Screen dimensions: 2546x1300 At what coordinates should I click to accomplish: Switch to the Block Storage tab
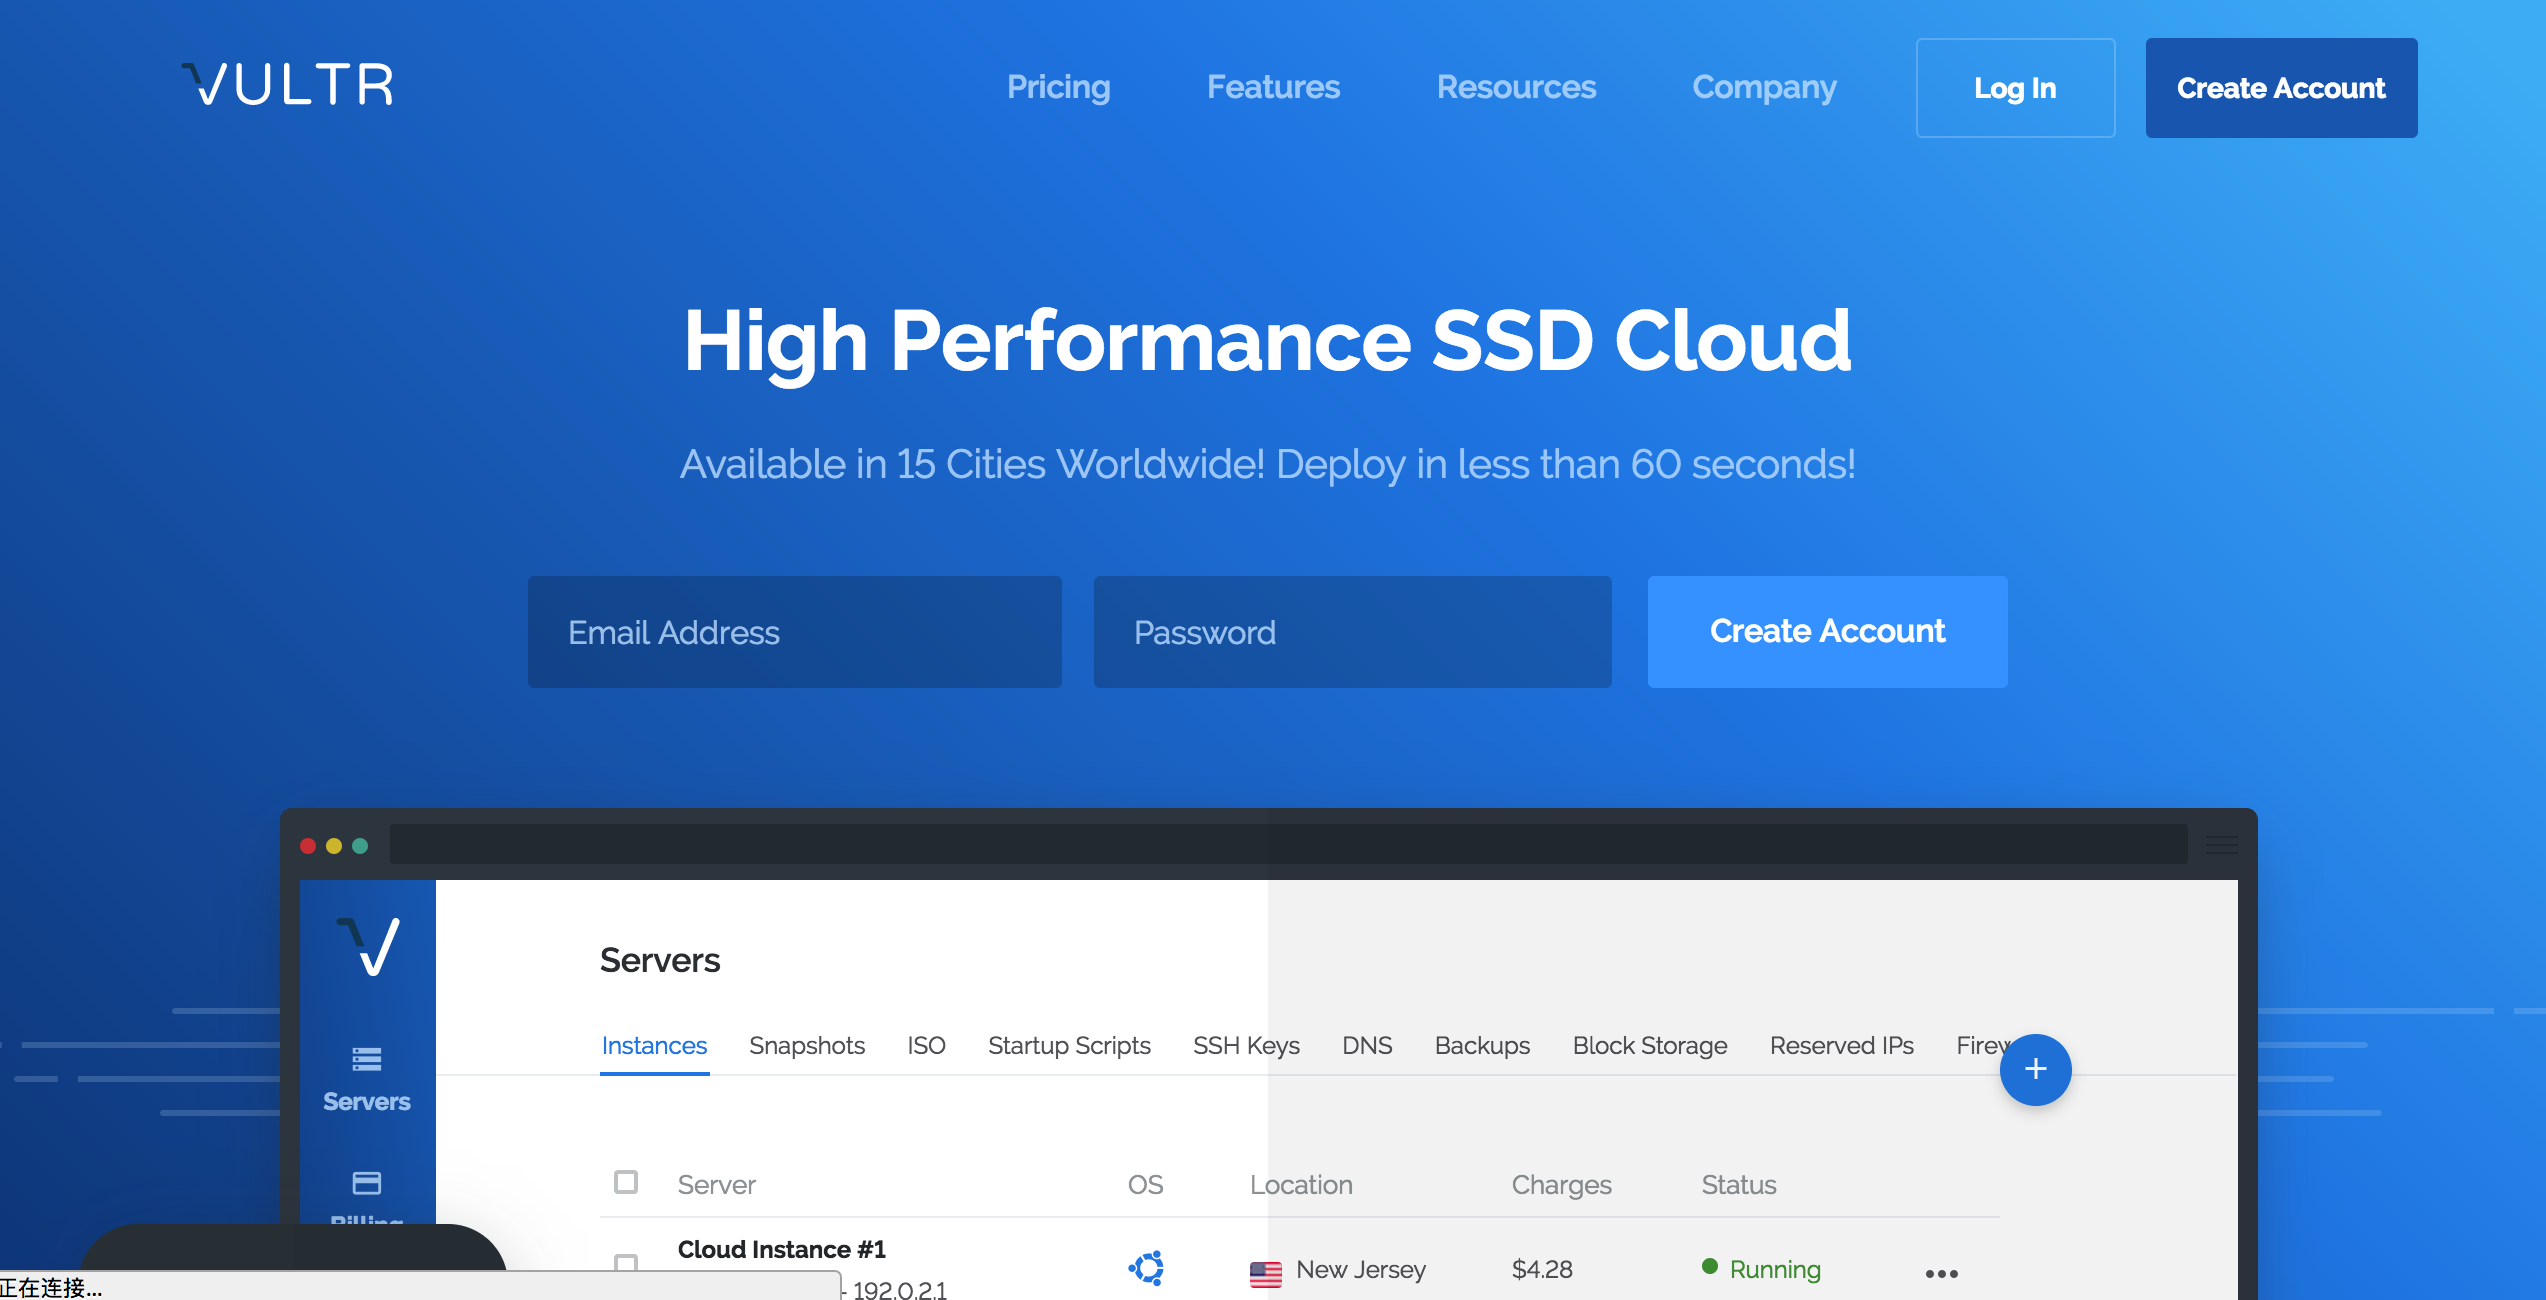(x=1650, y=1045)
